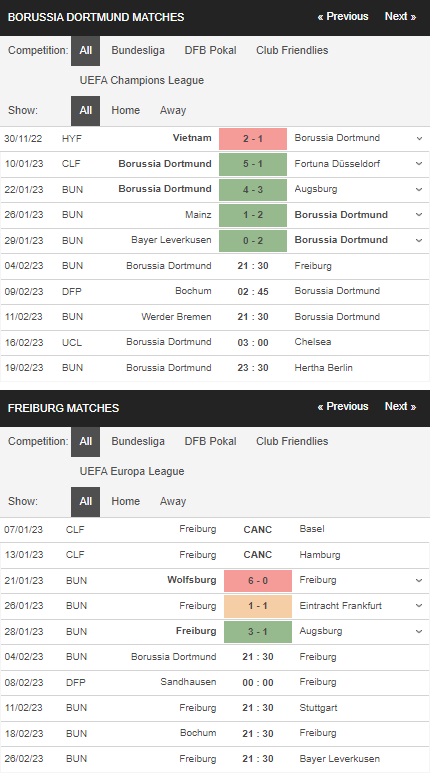Open Chelsea team link in UCL row
Screen dimensions: 433x780
pos(313,342)
